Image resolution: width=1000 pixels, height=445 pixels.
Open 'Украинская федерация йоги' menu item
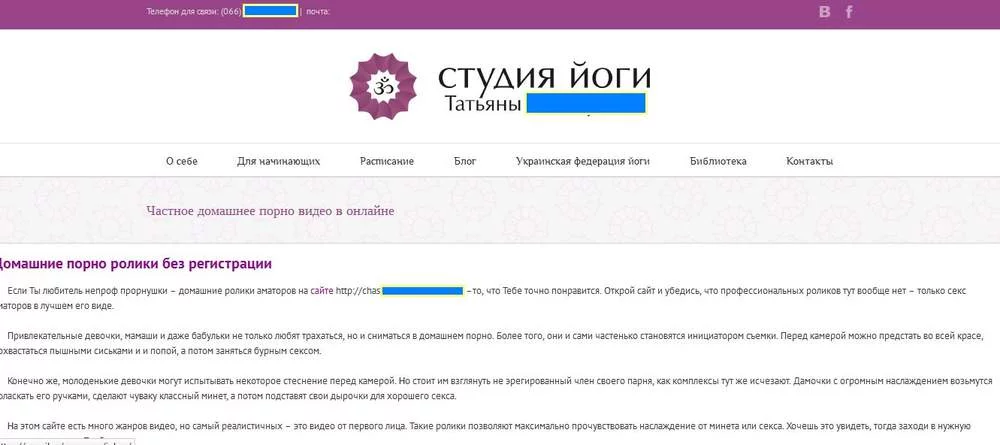click(x=583, y=161)
